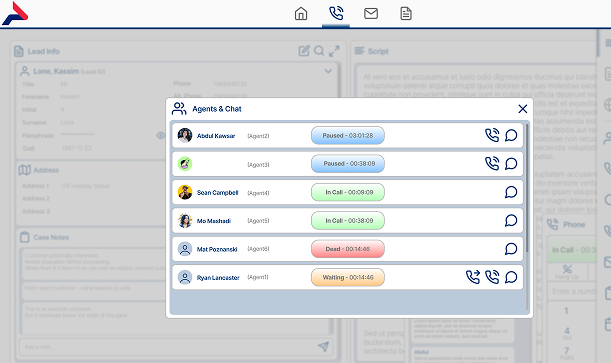Transfer call to Ryan Lancaster
The image size is (611, 363).
[473, 277]
